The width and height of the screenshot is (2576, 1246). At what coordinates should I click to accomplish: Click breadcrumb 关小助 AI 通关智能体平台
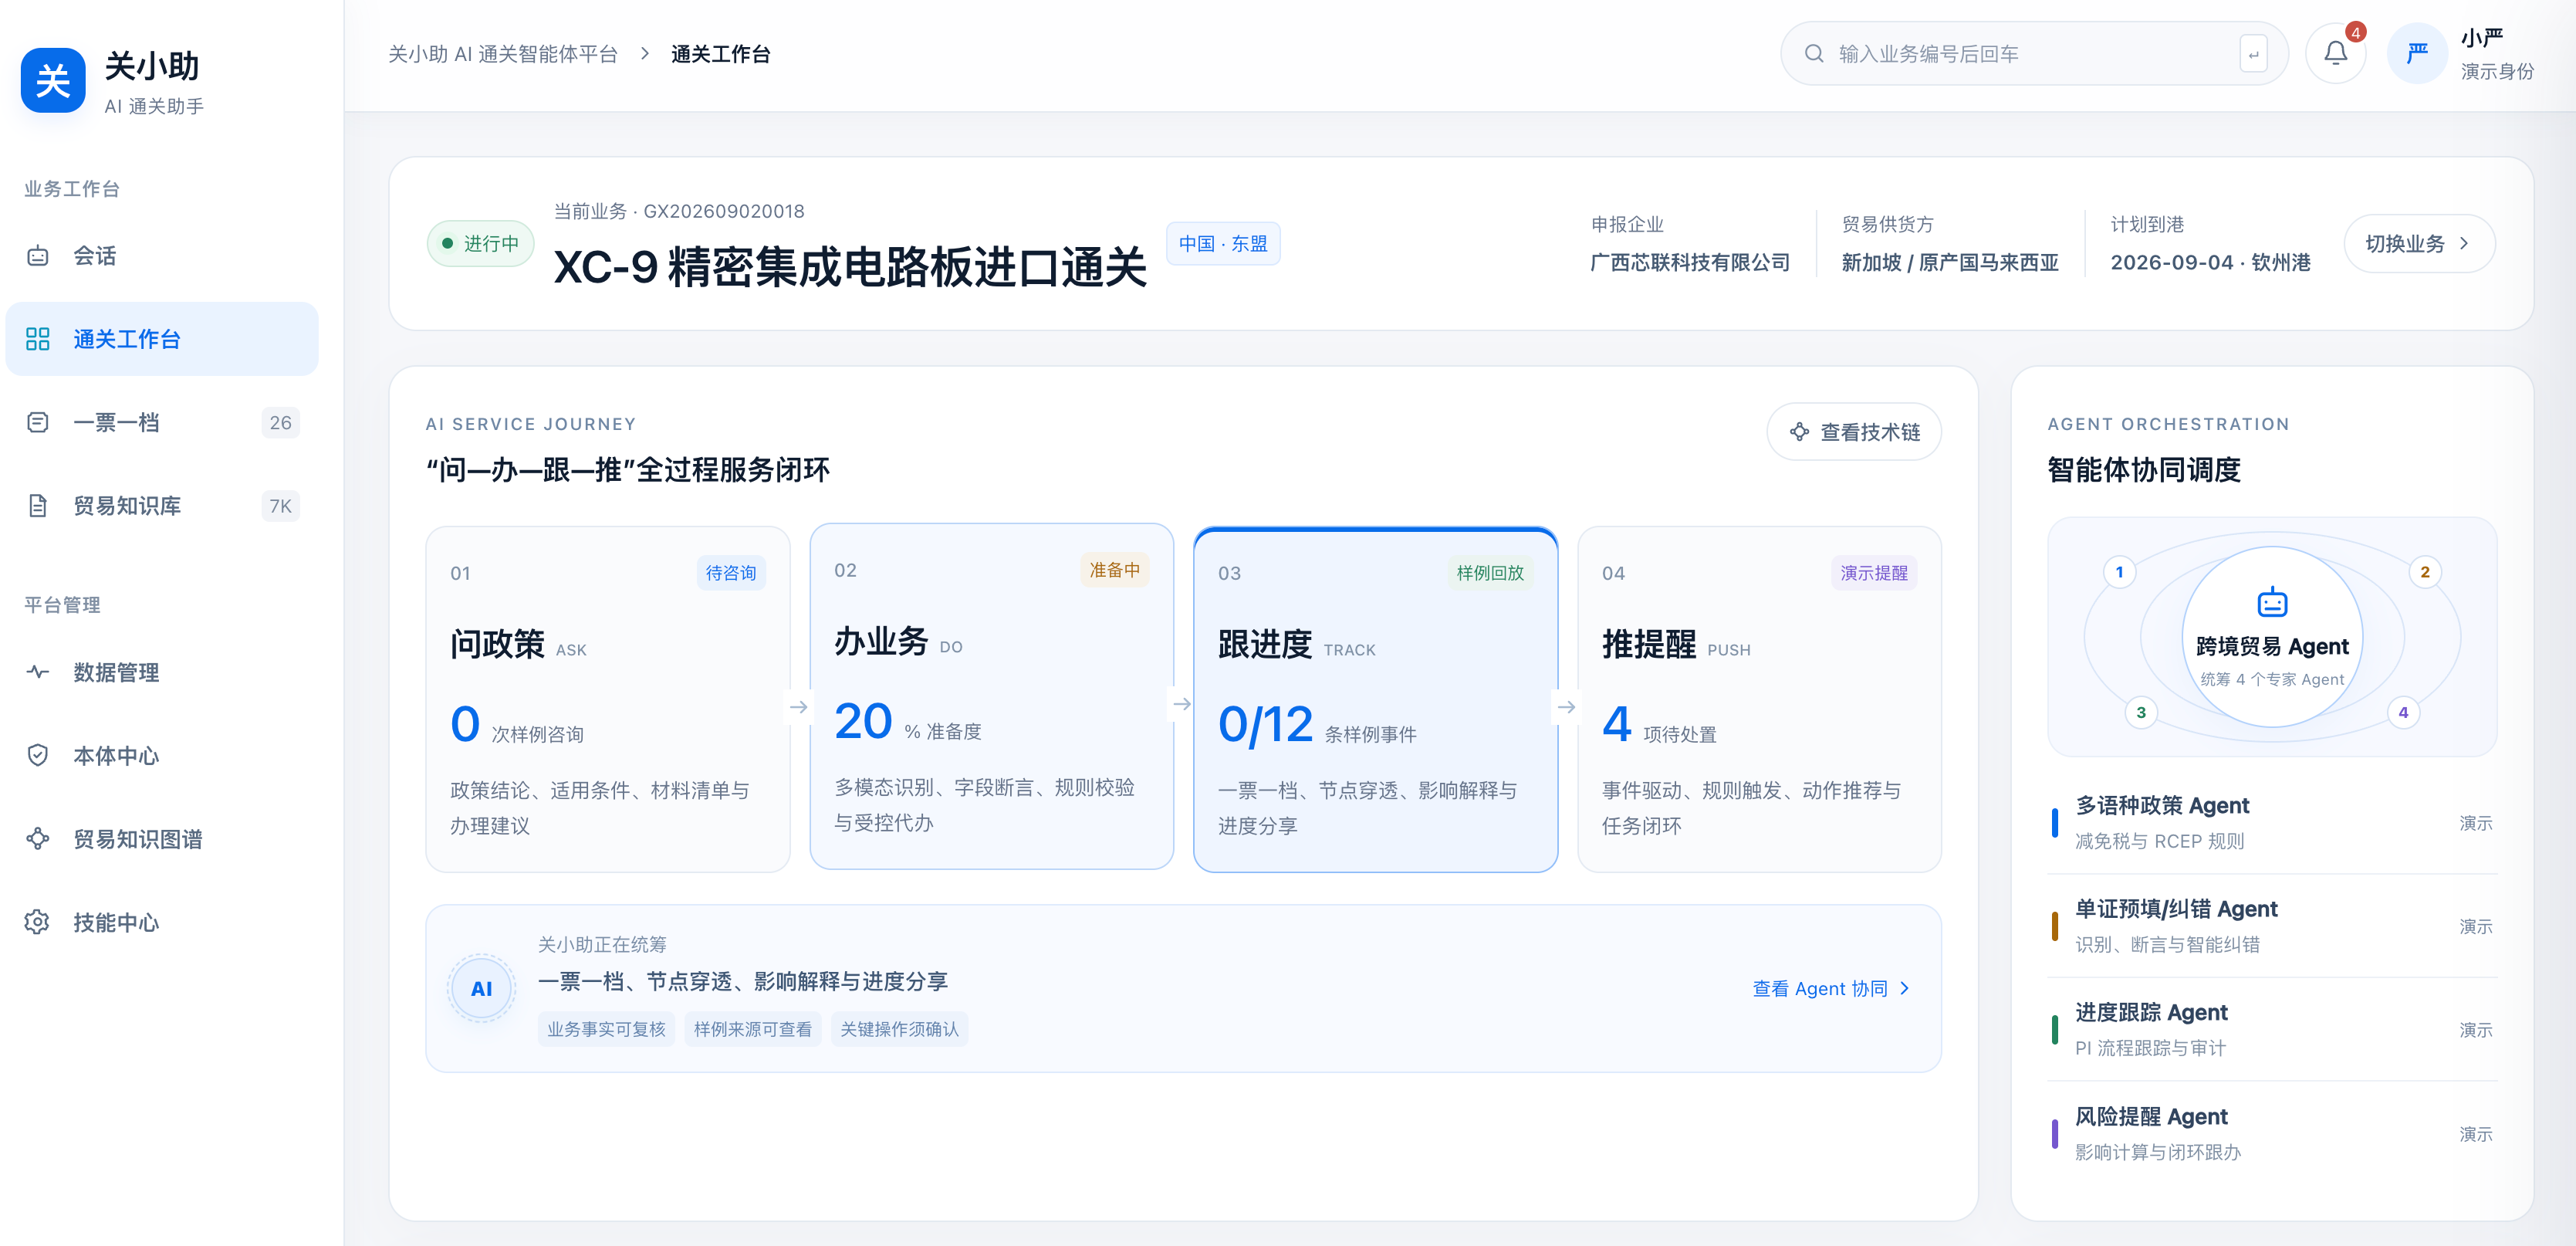(503, 54)
